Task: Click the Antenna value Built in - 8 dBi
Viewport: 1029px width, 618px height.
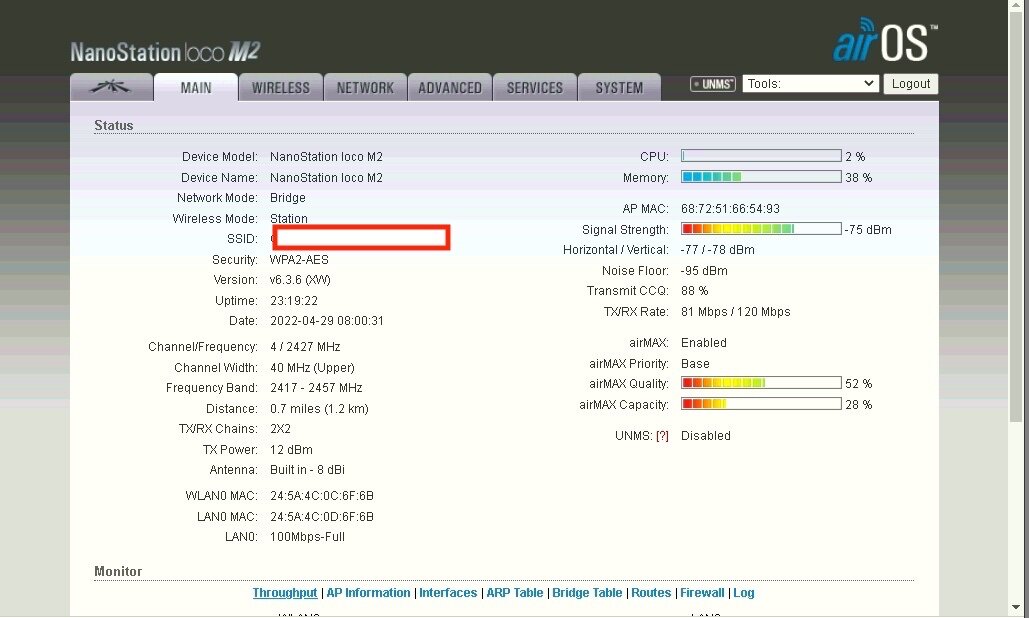Action: pyautogui.click(x=307, y=470)
